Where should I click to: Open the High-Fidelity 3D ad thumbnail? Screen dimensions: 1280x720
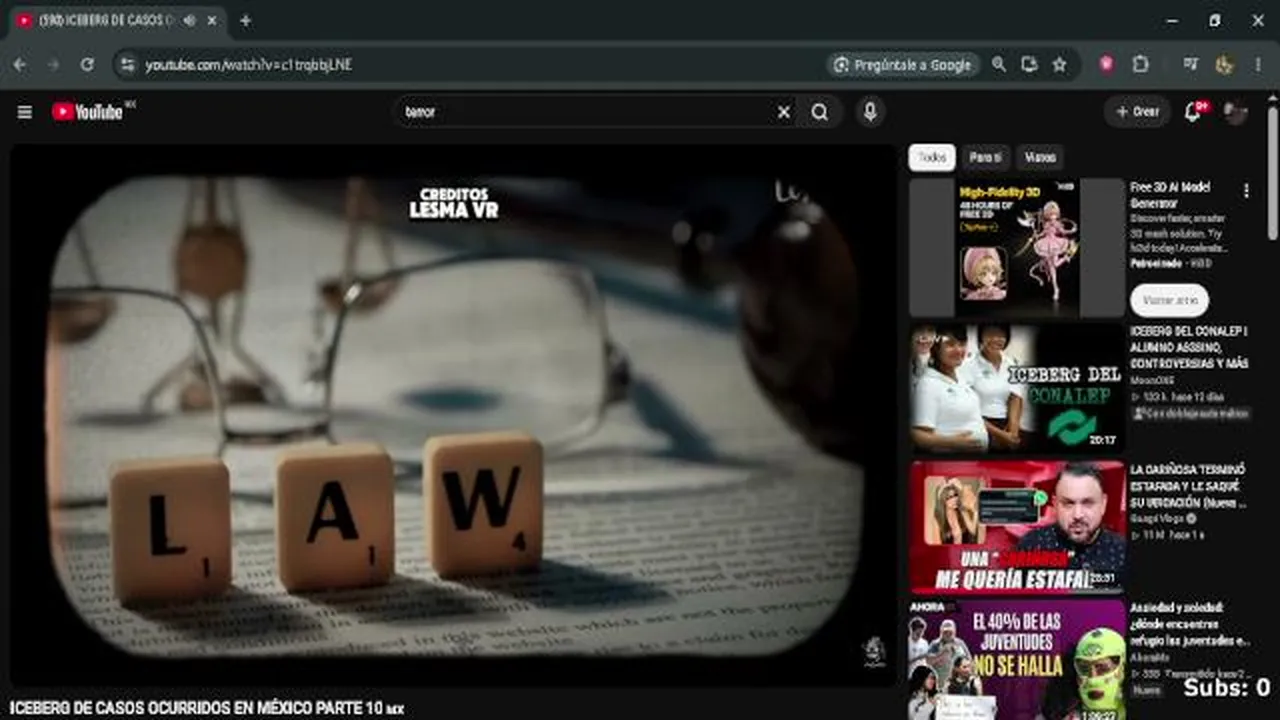[x=1017, y=248]
